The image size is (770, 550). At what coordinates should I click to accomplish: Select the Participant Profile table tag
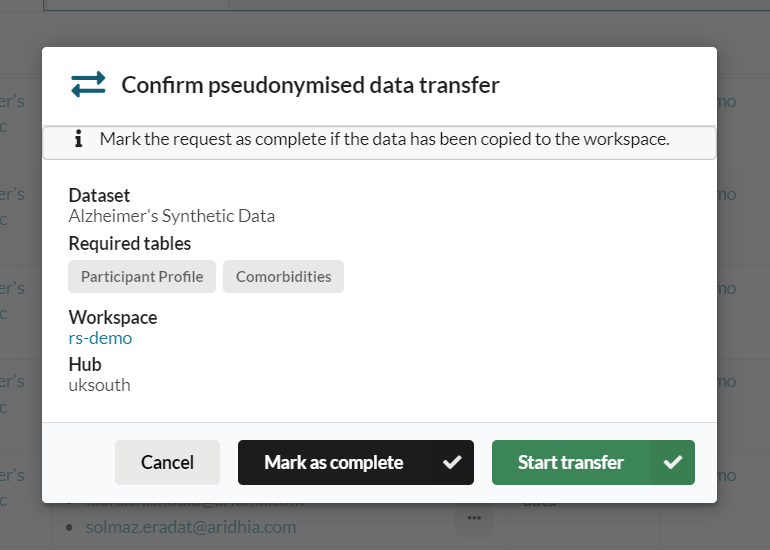[142, 277]
